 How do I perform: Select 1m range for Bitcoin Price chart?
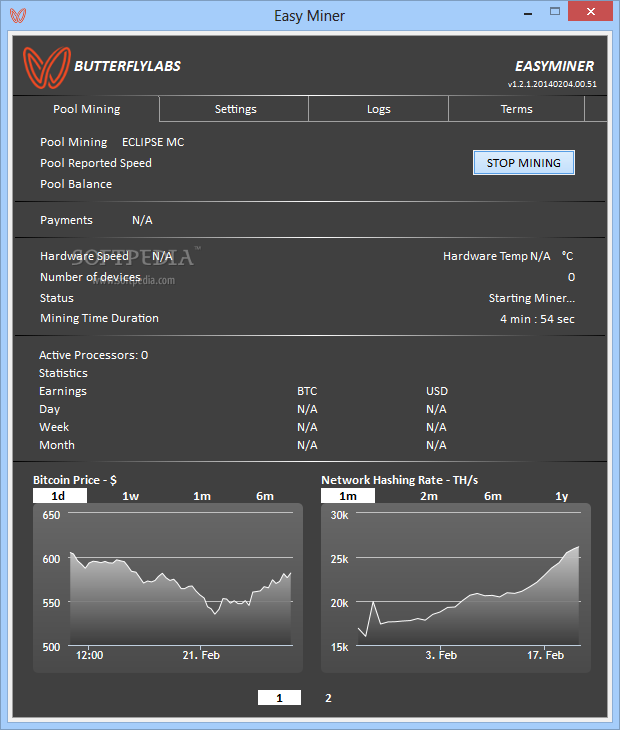coord(202,496)
